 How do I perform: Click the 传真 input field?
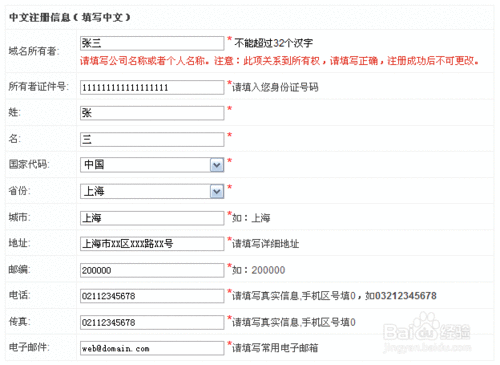152,322
